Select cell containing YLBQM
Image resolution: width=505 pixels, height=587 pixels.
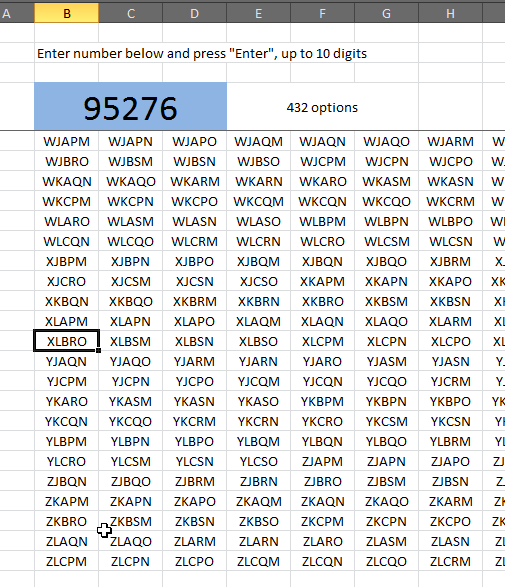pos(259,441)
